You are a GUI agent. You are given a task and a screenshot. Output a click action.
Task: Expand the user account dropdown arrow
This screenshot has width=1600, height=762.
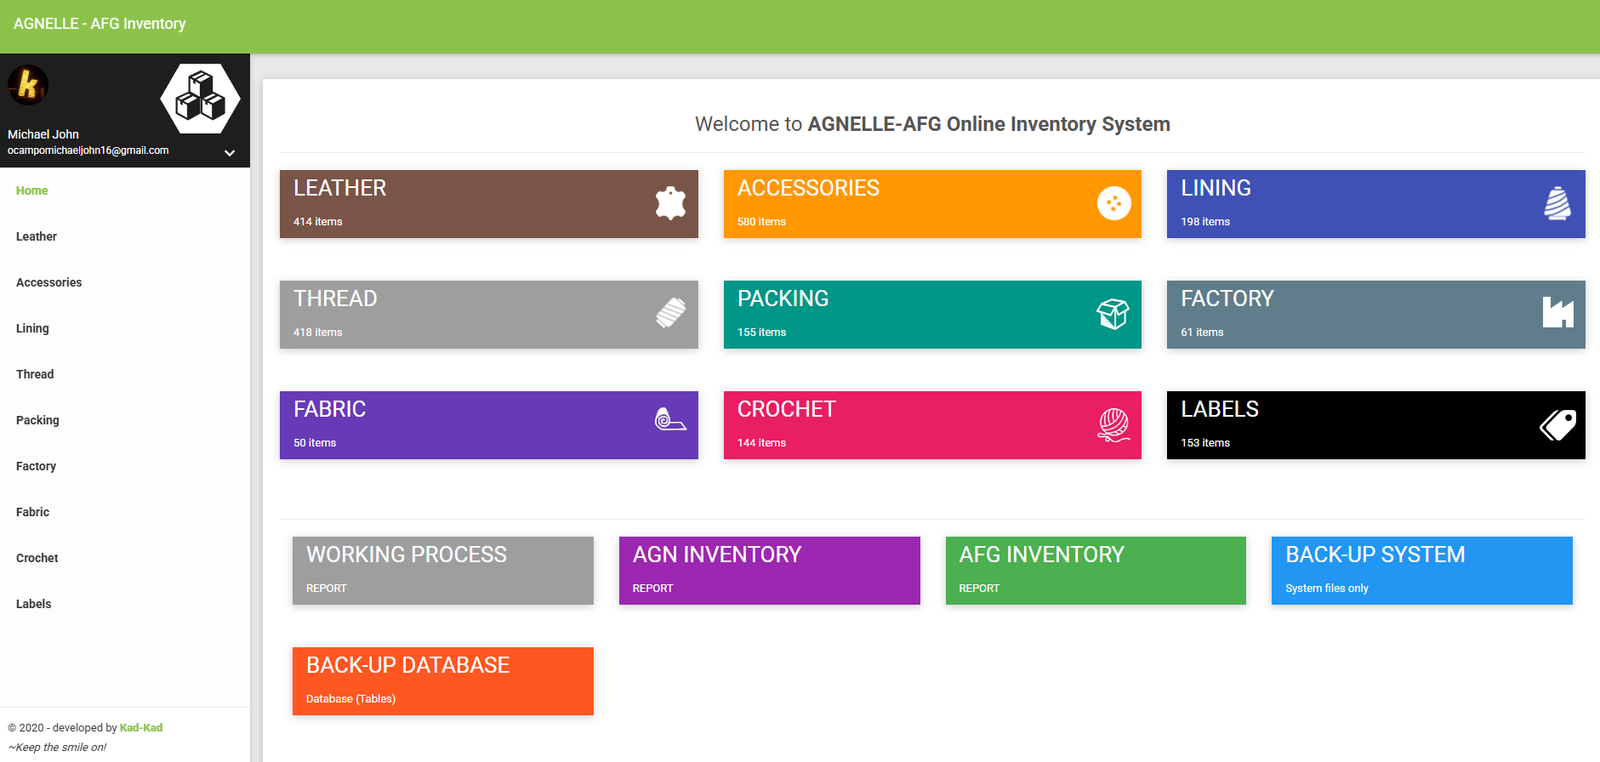[x=230, y=153]
